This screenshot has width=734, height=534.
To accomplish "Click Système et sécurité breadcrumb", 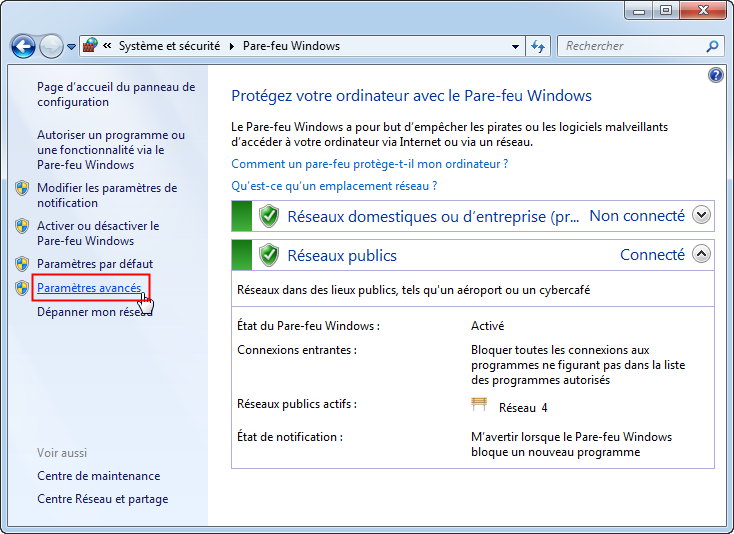I will [170, 46].
